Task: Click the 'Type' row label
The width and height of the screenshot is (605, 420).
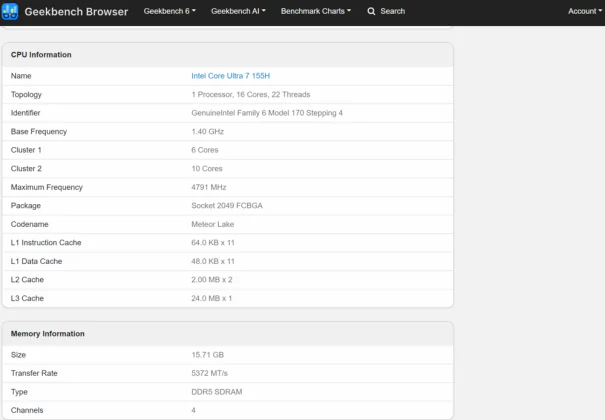Action: point(19,392)
